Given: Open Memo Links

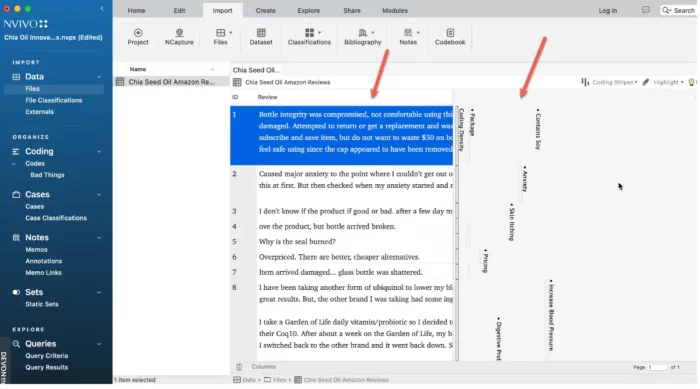Looking at the screenshot, I should tap(43, 273).
